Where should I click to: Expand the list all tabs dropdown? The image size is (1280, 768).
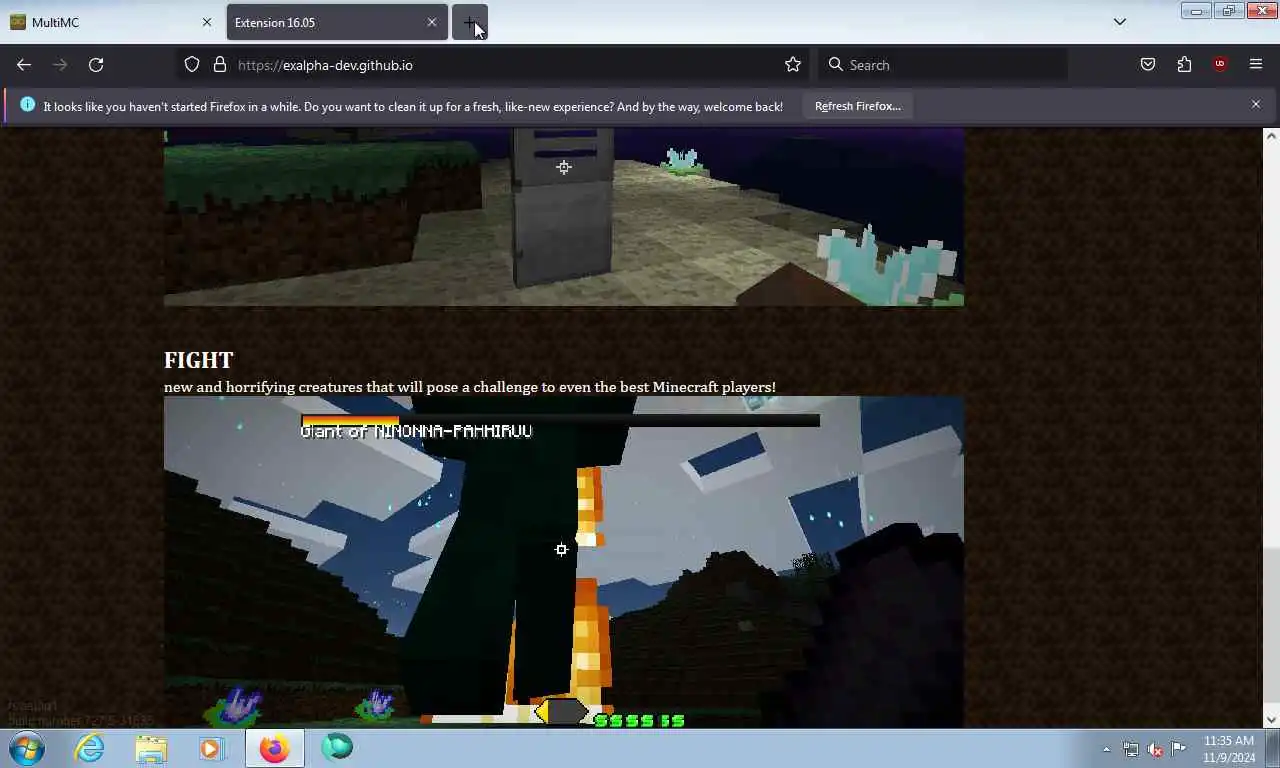(1120, 22)
